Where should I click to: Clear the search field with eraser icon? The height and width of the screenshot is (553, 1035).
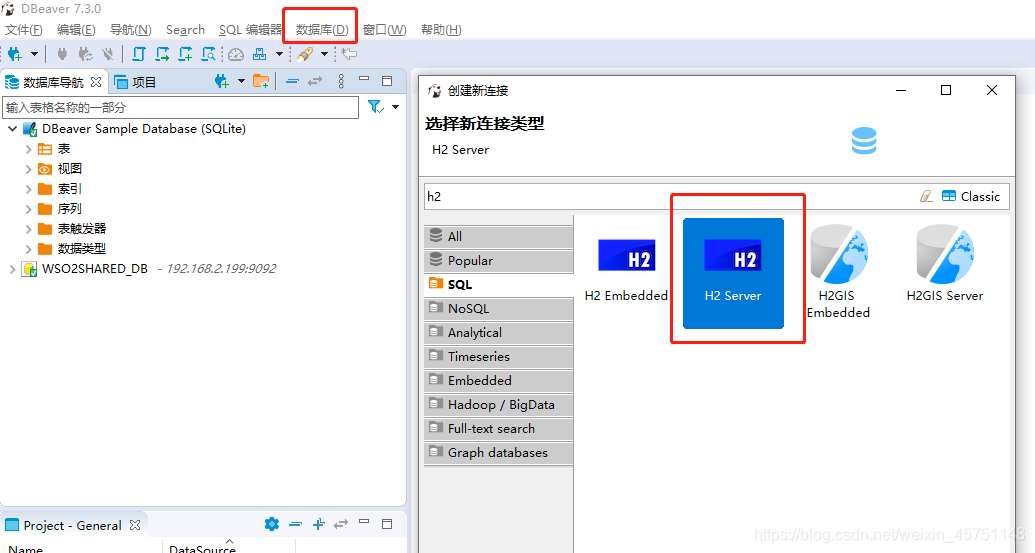point(927,197)
